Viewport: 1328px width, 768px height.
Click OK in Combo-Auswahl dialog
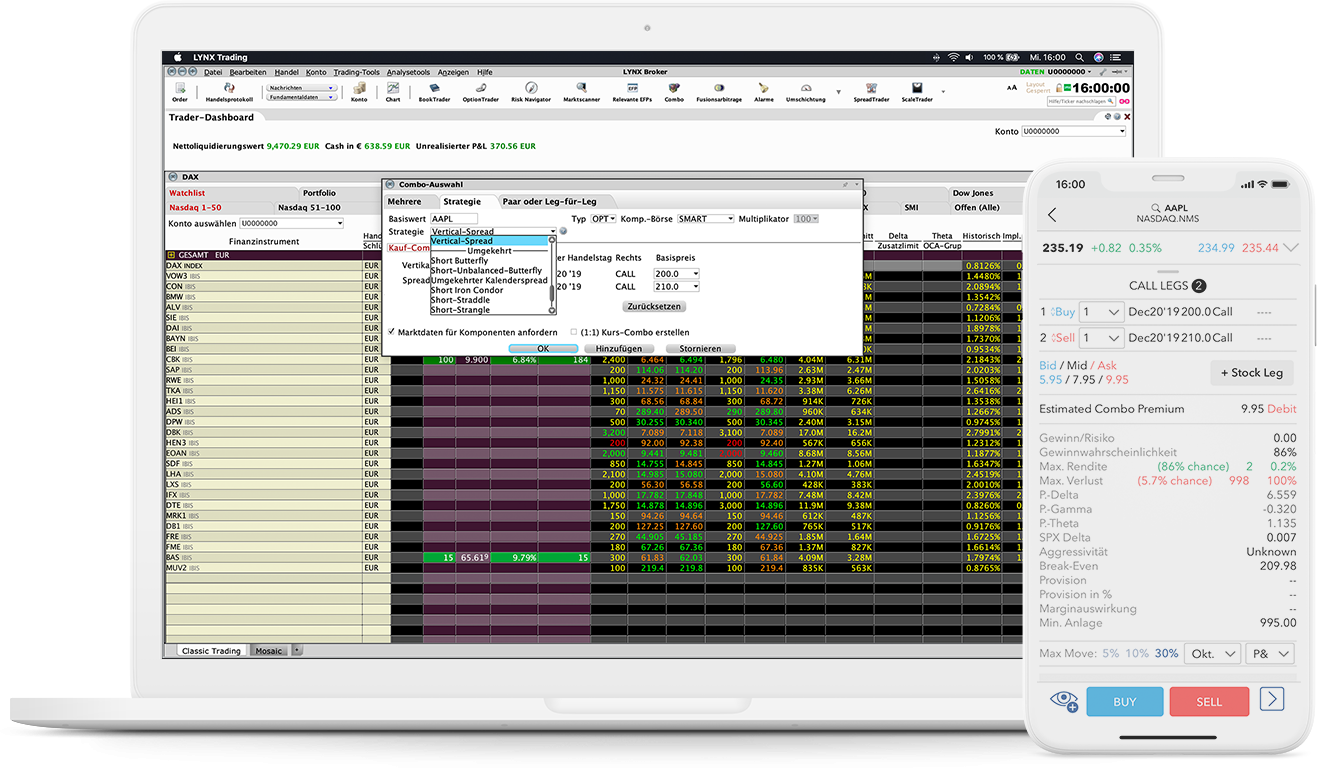pos(543,348)
